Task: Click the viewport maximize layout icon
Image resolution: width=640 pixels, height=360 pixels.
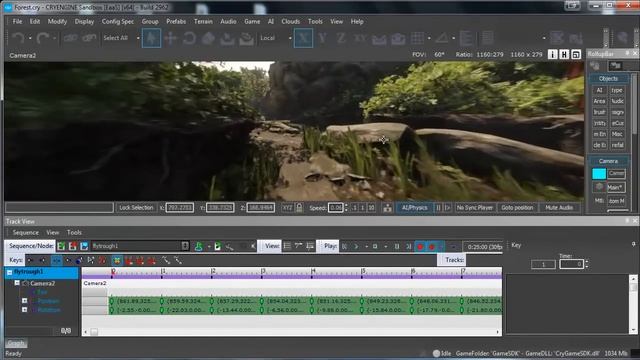Action: click(x=576, y=54)
